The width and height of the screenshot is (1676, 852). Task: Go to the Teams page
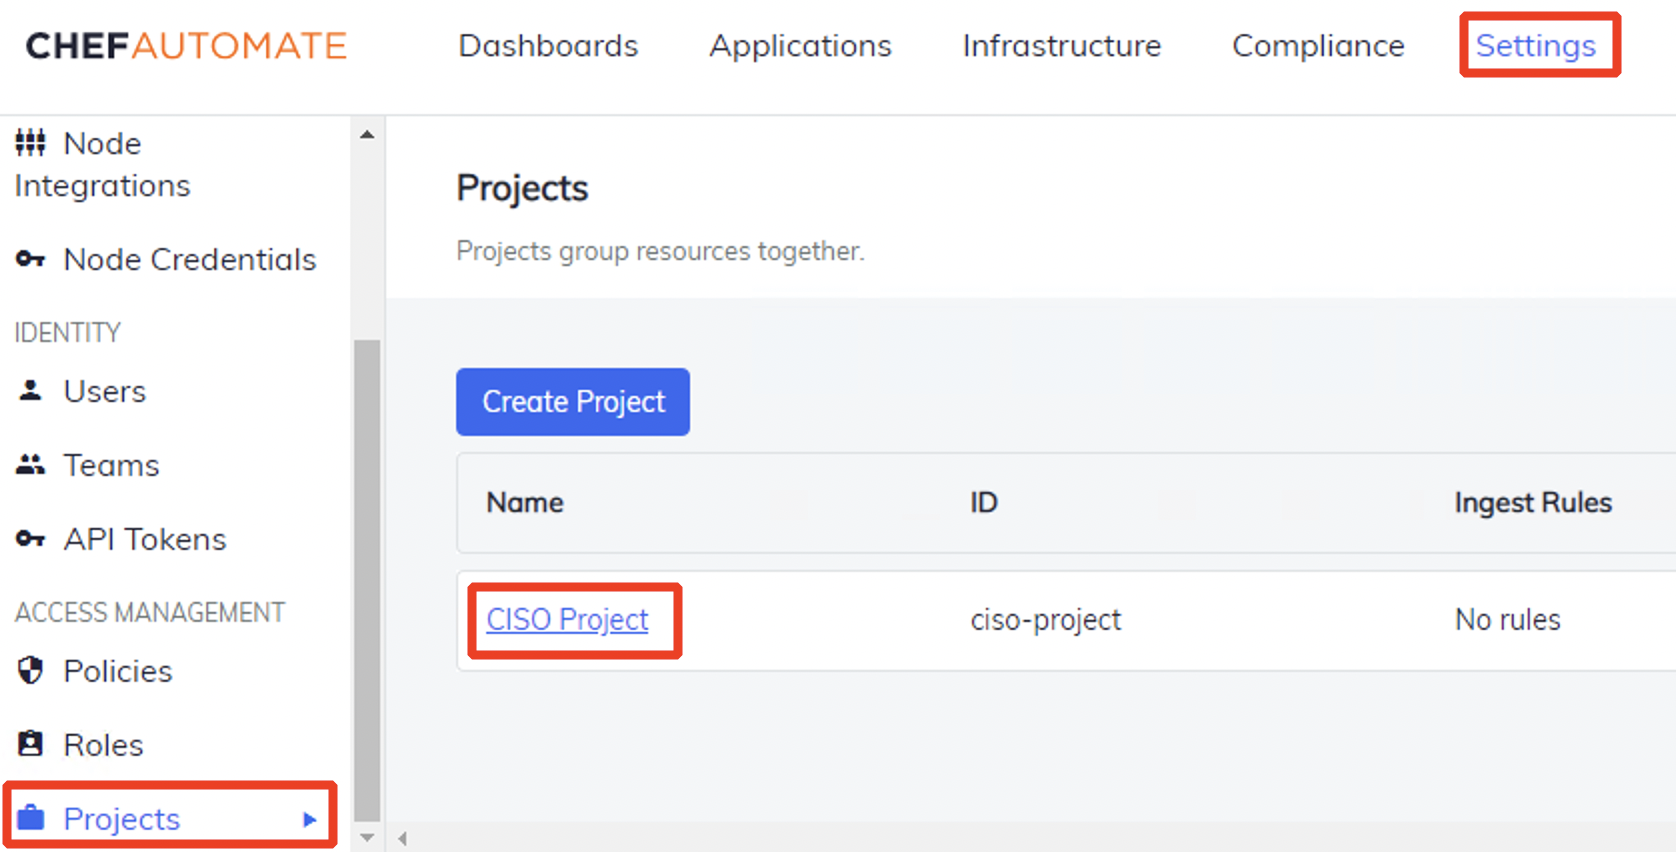(112, 465)
